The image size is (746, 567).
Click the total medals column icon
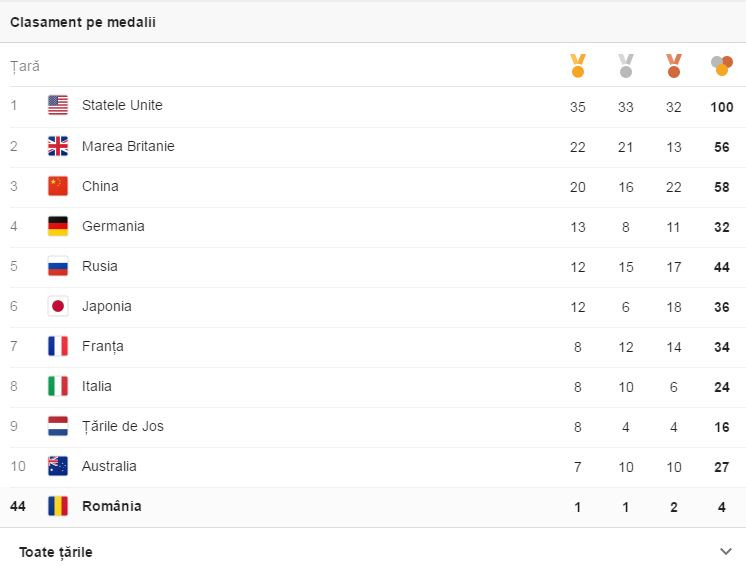pos(721,66)
